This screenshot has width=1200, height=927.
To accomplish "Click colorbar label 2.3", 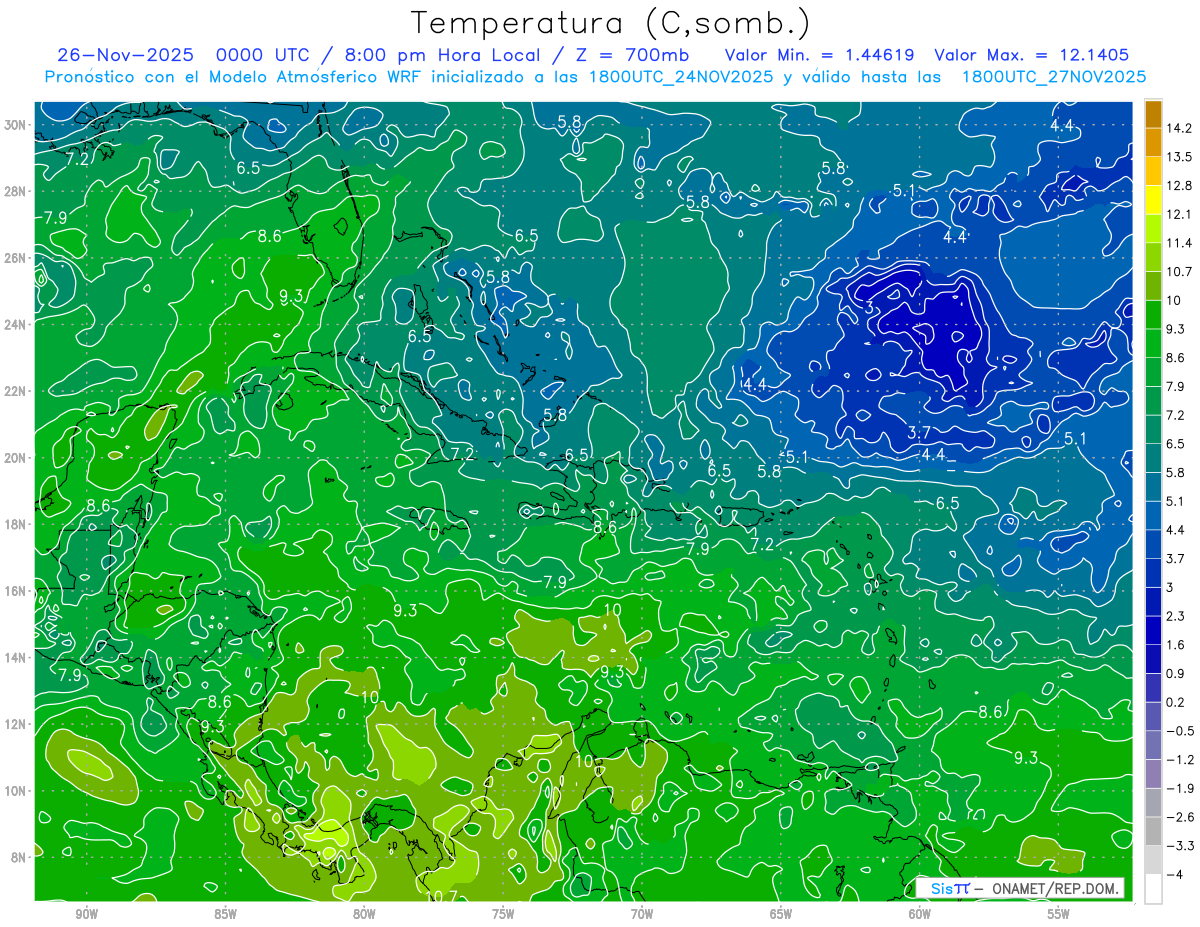I will (1176, 616).
